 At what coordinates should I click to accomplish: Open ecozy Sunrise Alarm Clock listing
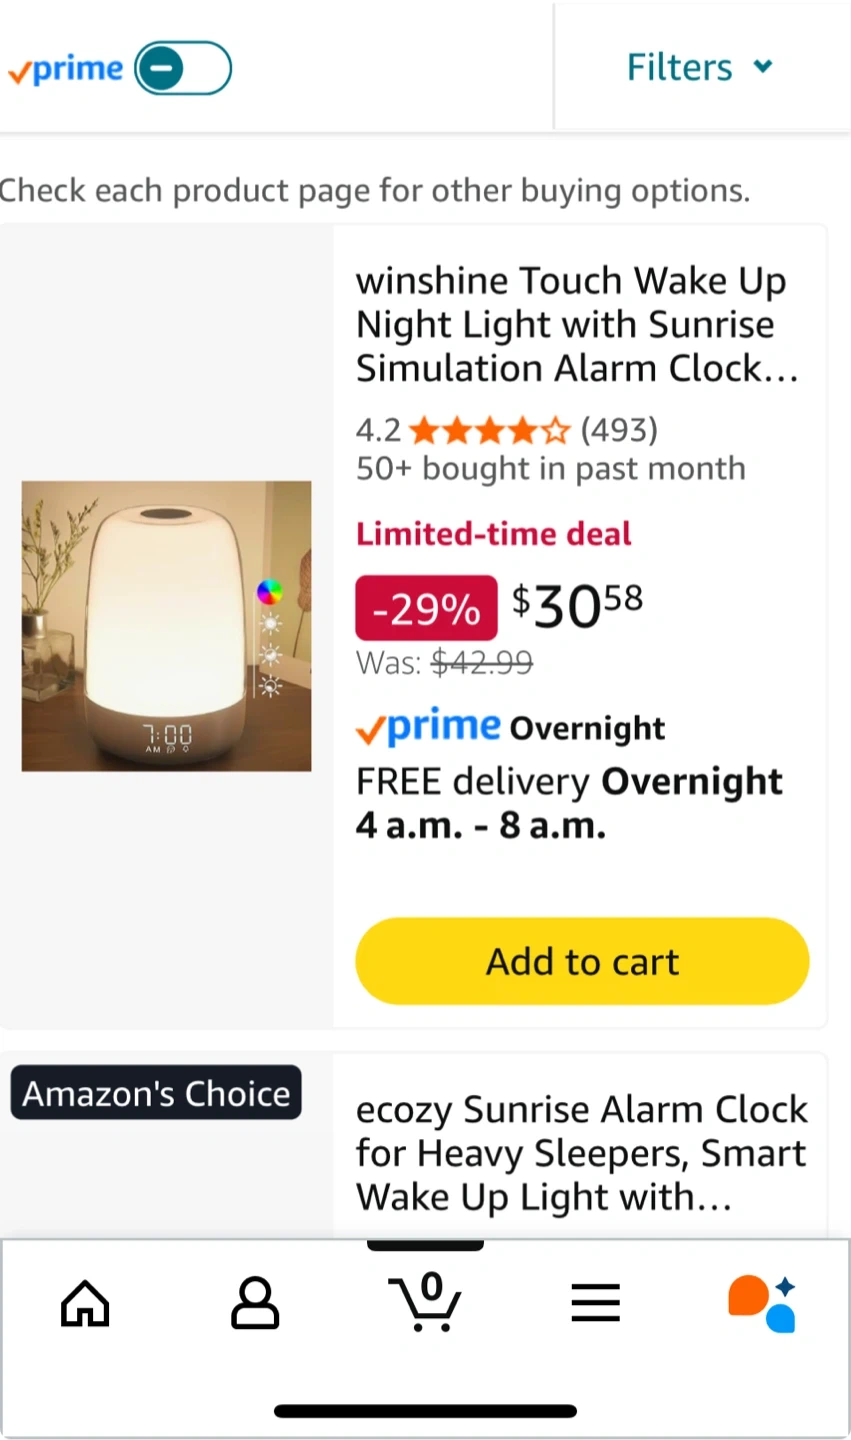pyautogui.click(x=581, y=1152)
